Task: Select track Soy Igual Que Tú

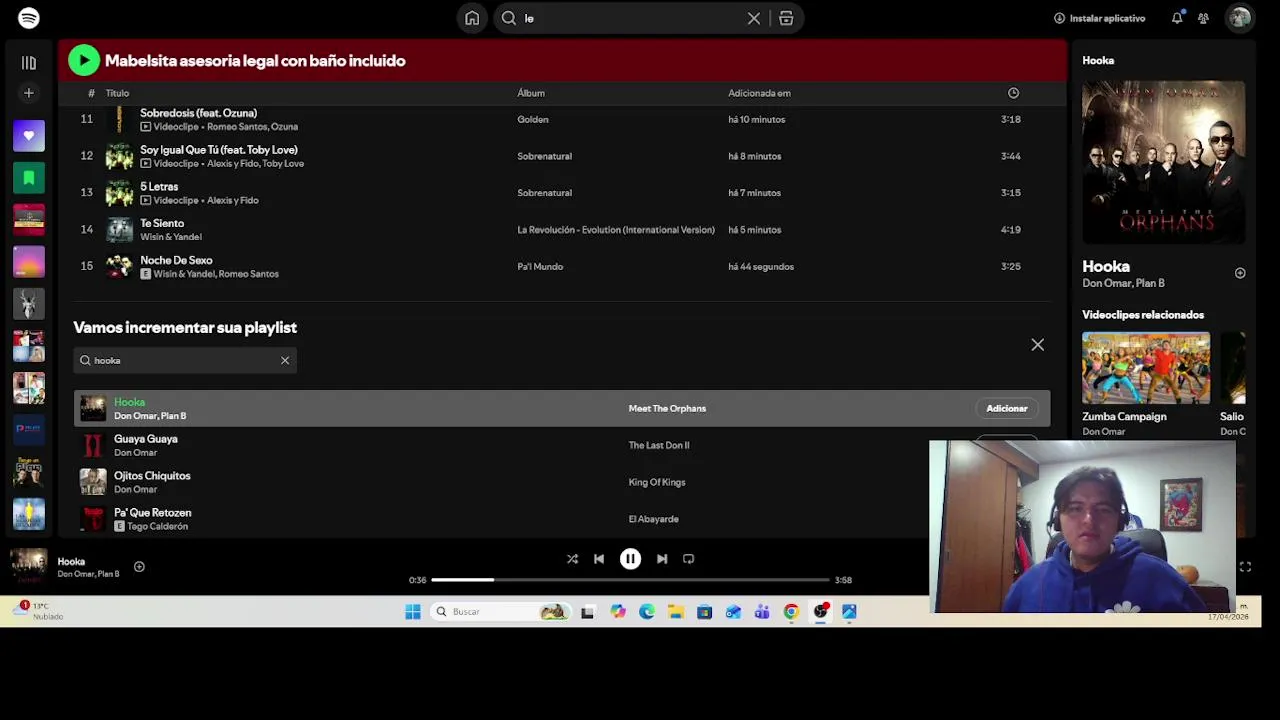Action: [x=560, y=156]
